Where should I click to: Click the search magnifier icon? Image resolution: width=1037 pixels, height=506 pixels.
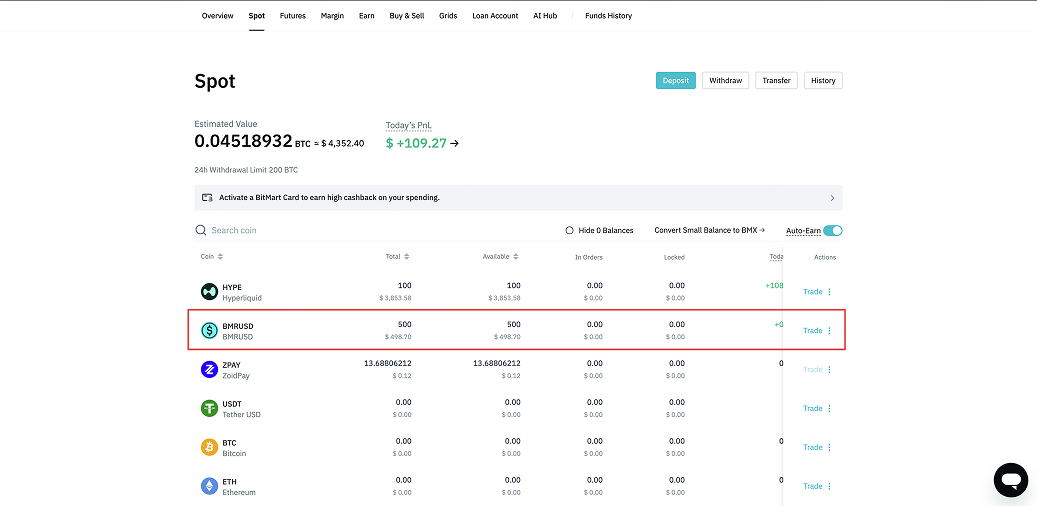click(x=200, y=230)
